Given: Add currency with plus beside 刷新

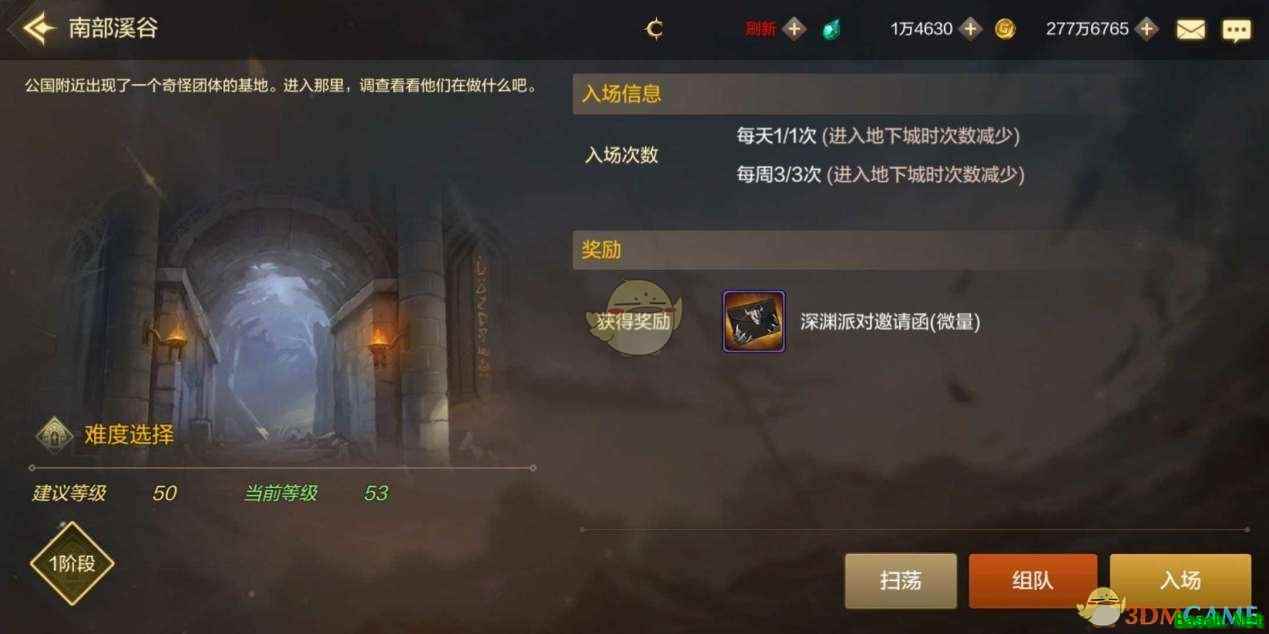Looking at the screenshot, I should (794, 29).
